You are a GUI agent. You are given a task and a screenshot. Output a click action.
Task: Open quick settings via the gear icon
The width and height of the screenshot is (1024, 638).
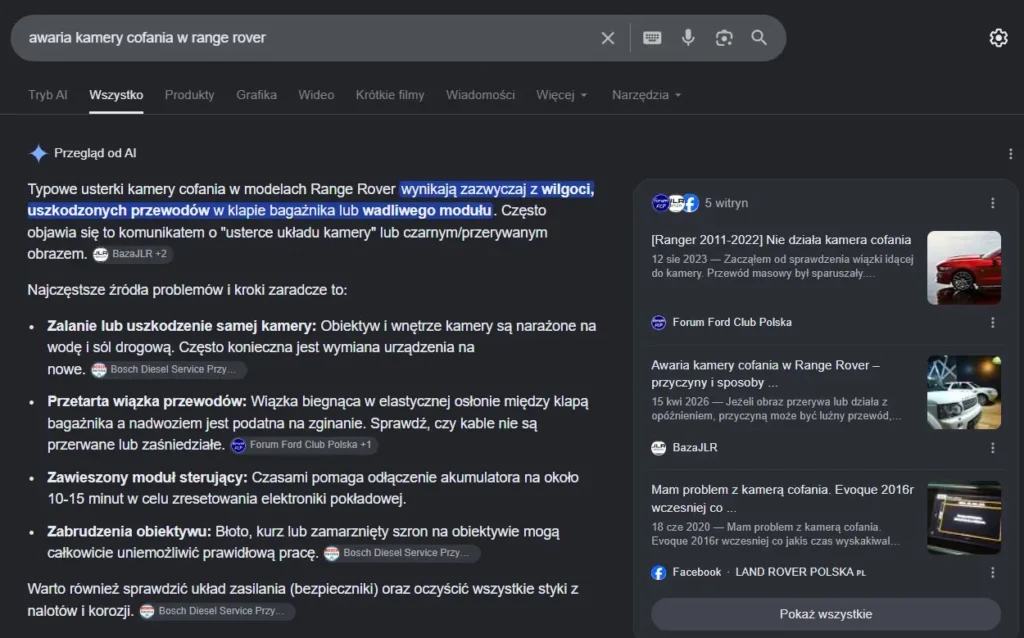[x=998, y=38]
